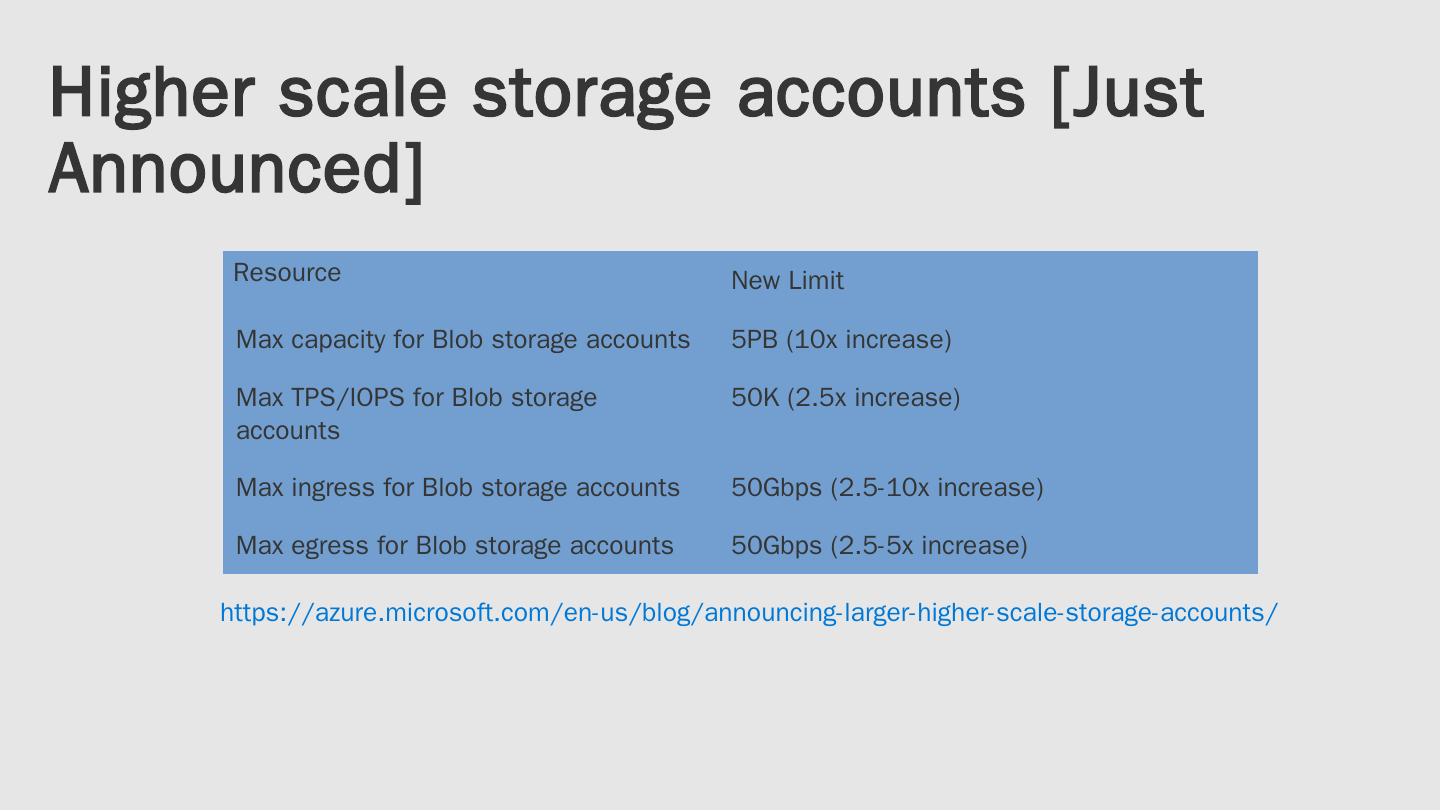Select the "50Gbps (2.5-10x increase)" cell
This screenshot has height=811, width=1441.
(x=887, y=488)
